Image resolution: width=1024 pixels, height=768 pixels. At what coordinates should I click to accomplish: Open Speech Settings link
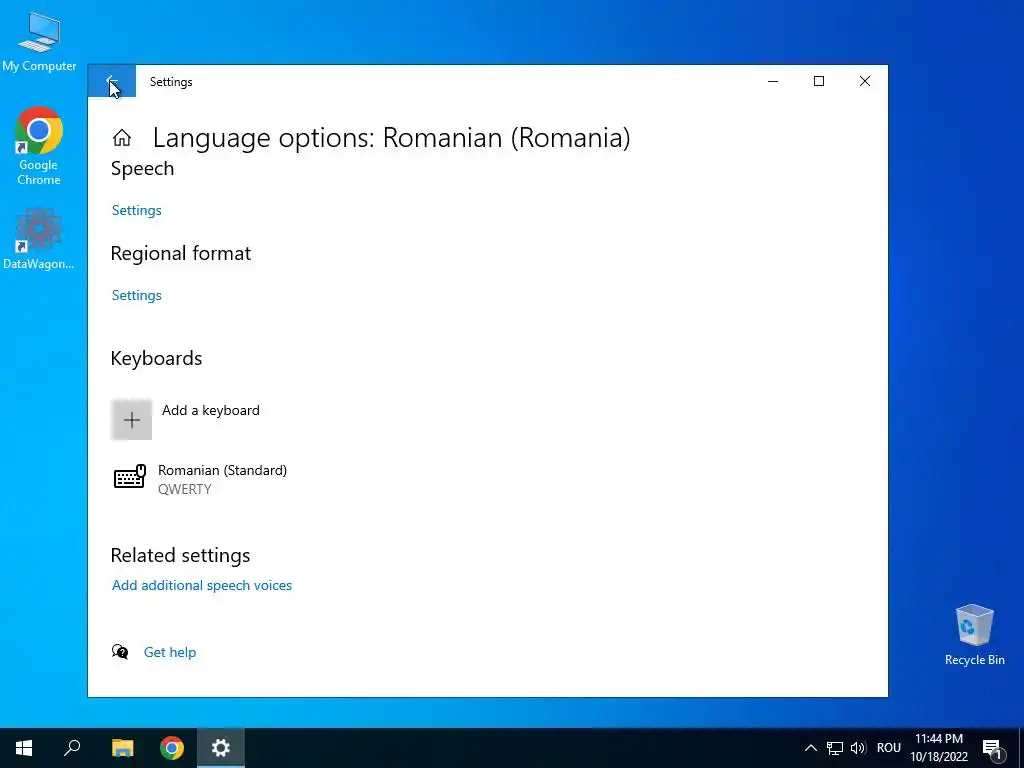click(x=136, y=210)
